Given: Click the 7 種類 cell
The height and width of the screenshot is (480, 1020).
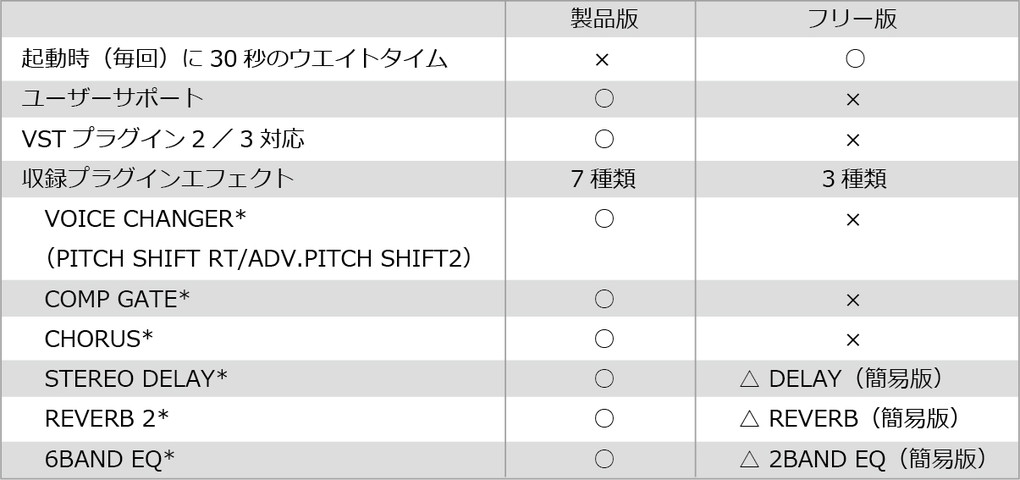Looking at the screenshot, I should click(x=604, y=180).
